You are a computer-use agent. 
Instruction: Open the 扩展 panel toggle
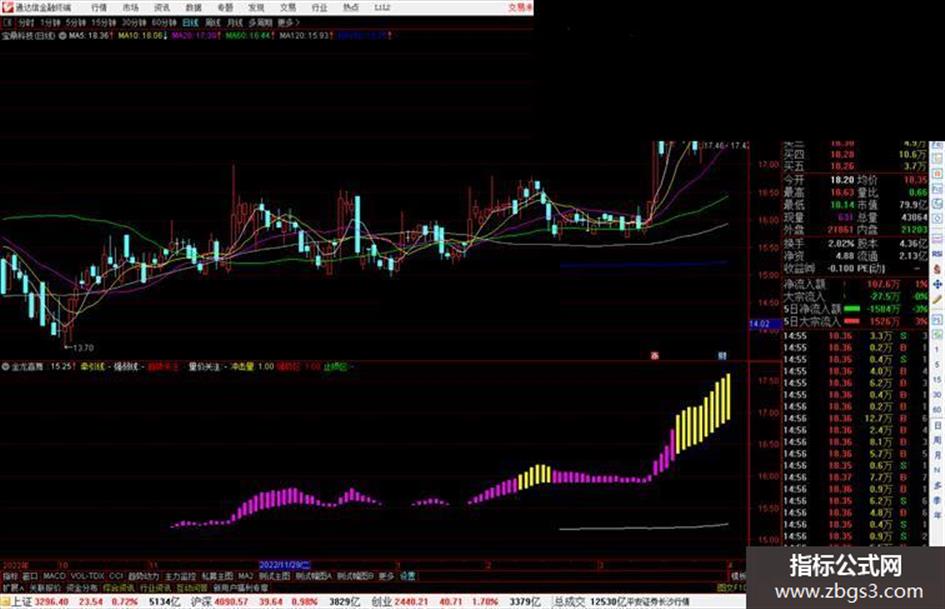(13, 587)
